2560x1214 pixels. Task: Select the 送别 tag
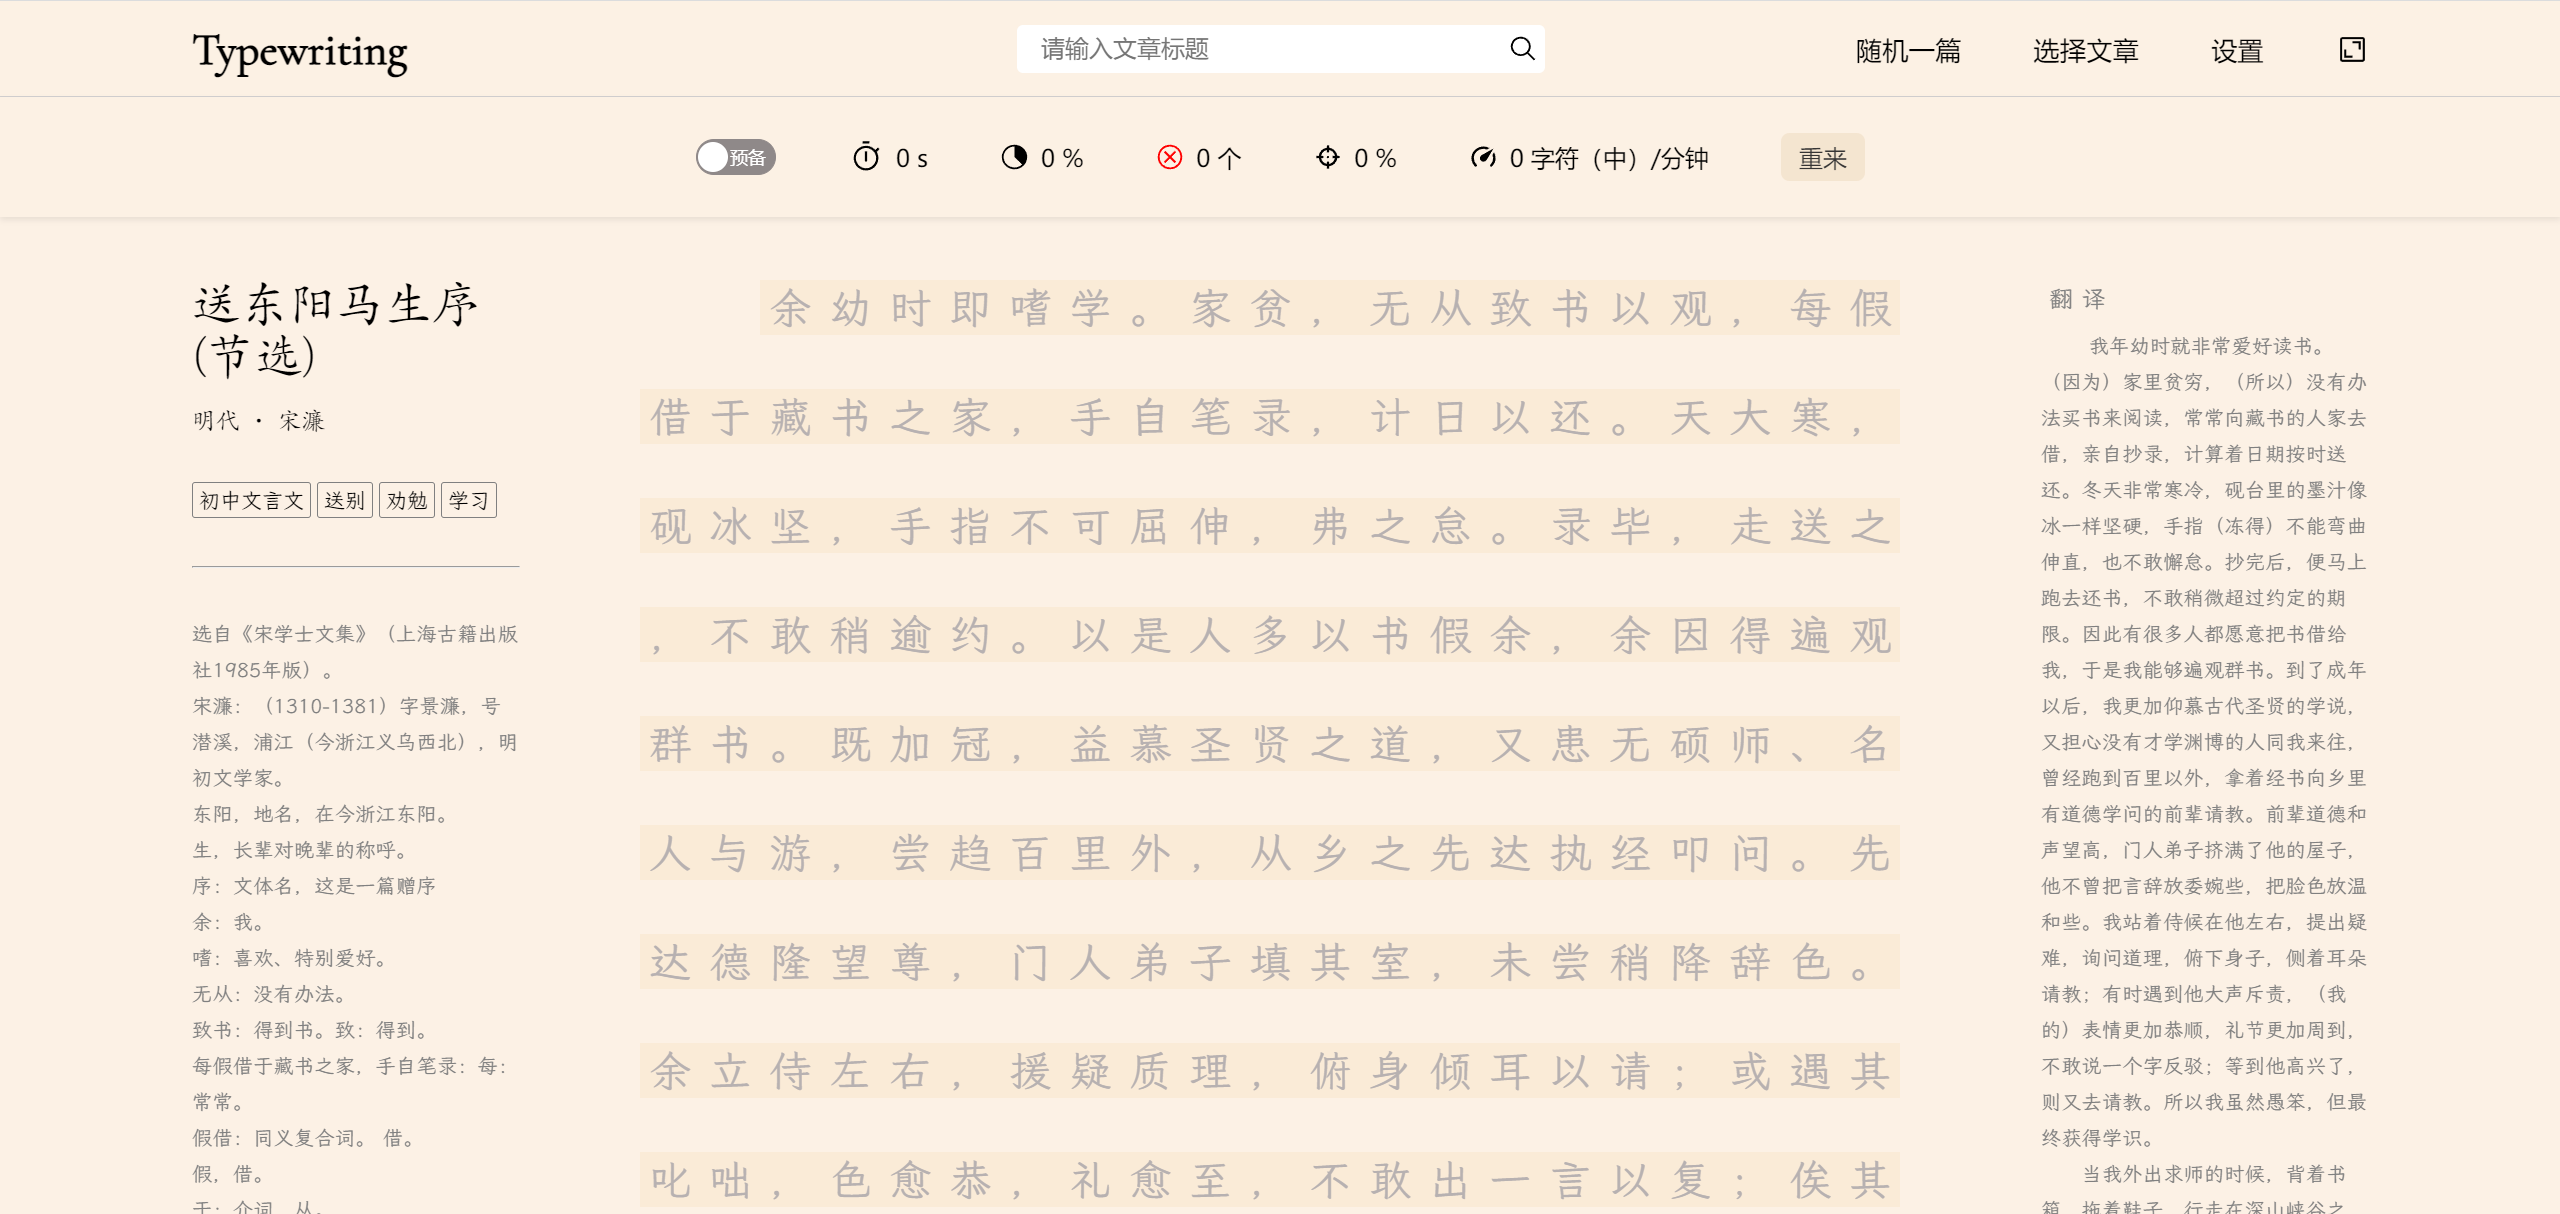344,500
